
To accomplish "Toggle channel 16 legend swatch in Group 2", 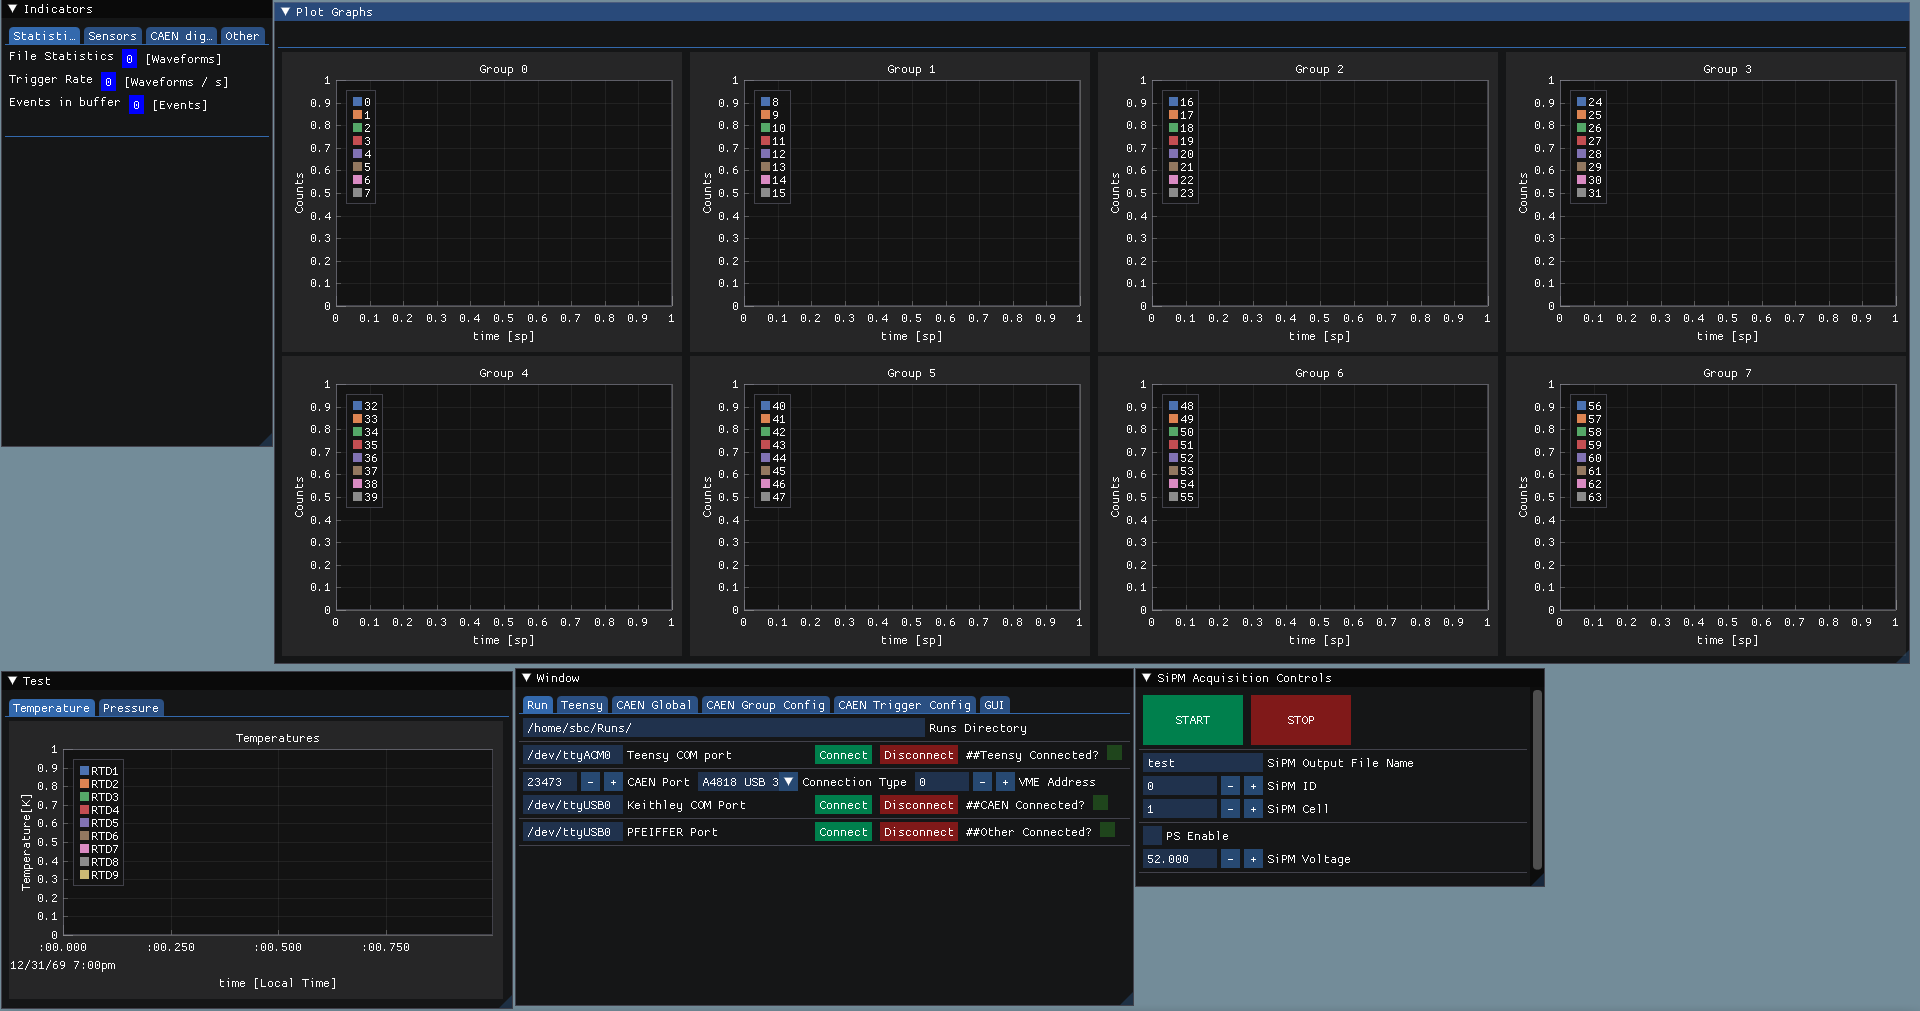I will pyautogui.click(x=1173, y=102).
